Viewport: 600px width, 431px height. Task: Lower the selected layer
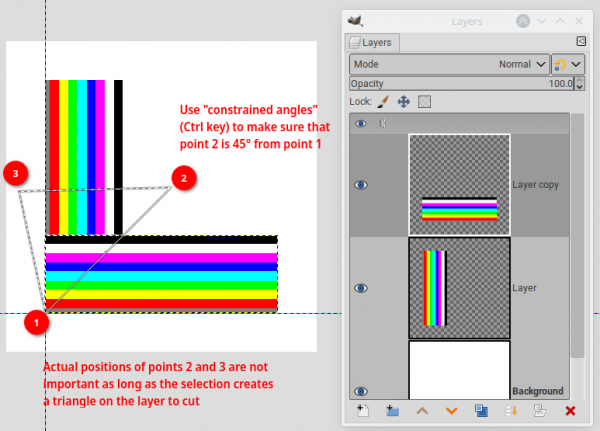[x=452, y=411]
